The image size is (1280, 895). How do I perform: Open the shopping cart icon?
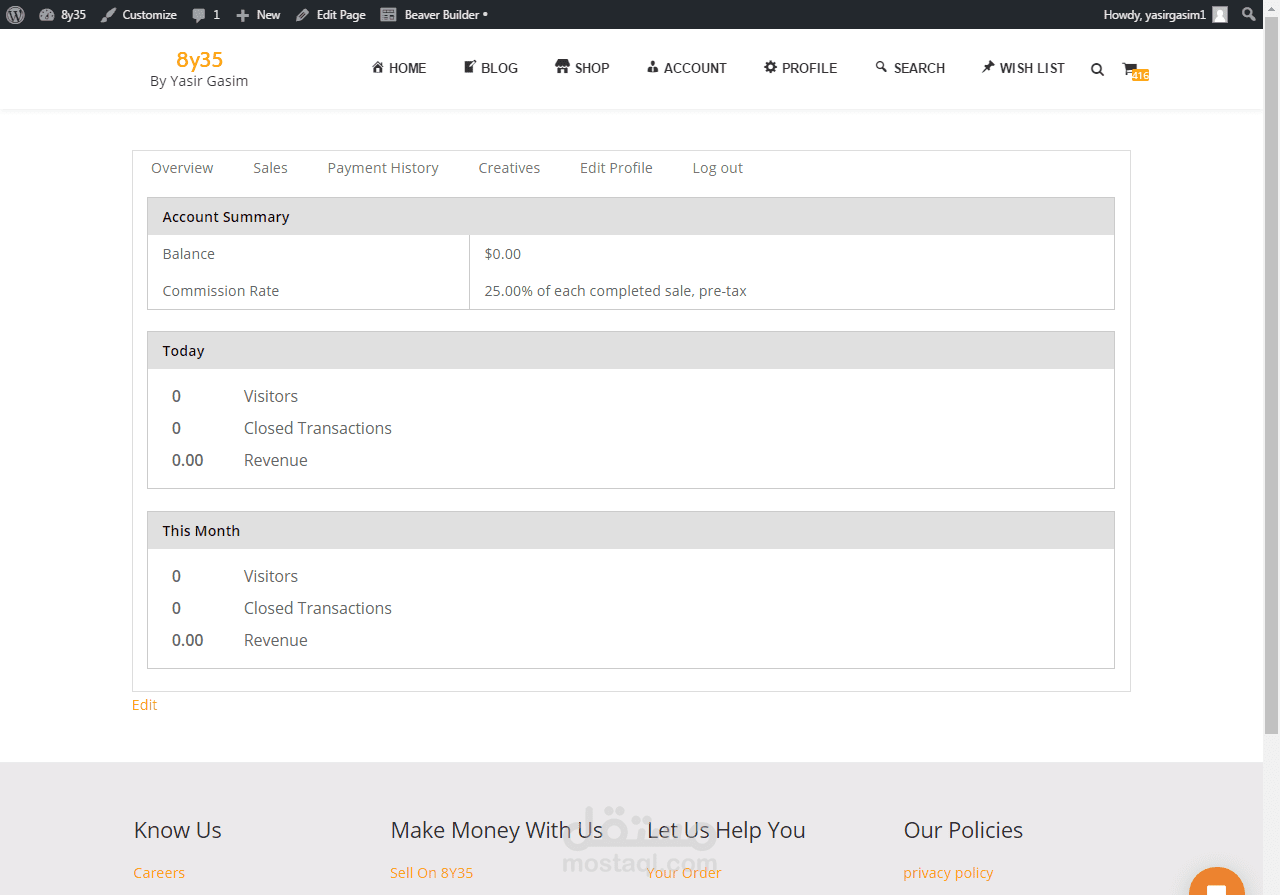coord(1134,70)
